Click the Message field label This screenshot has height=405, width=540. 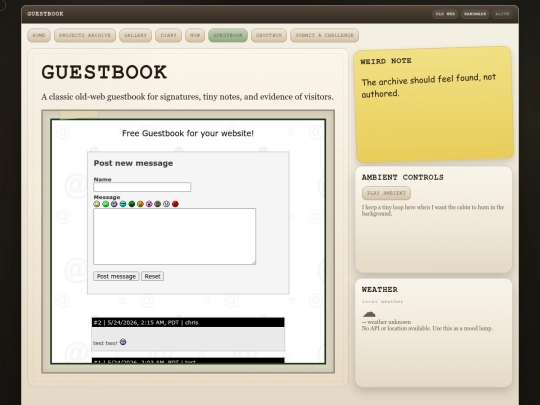coord(107,197)
